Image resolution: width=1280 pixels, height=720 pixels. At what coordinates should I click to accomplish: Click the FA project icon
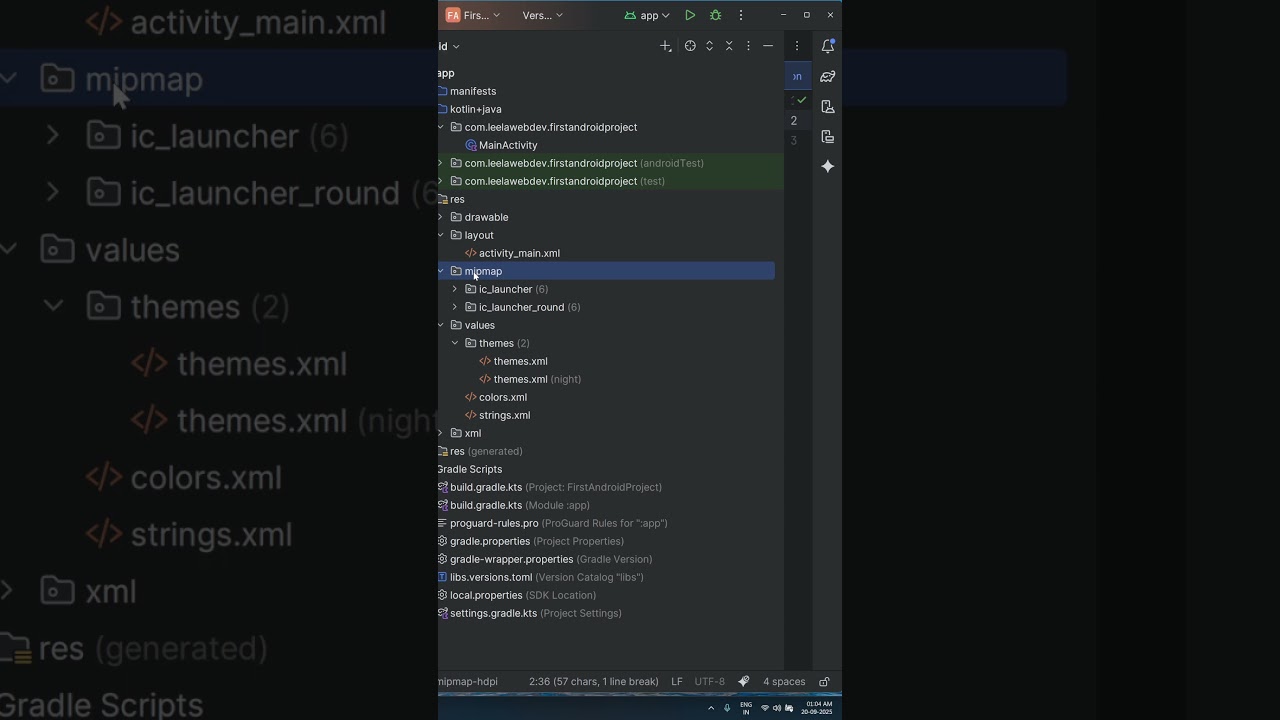[453, 15]
